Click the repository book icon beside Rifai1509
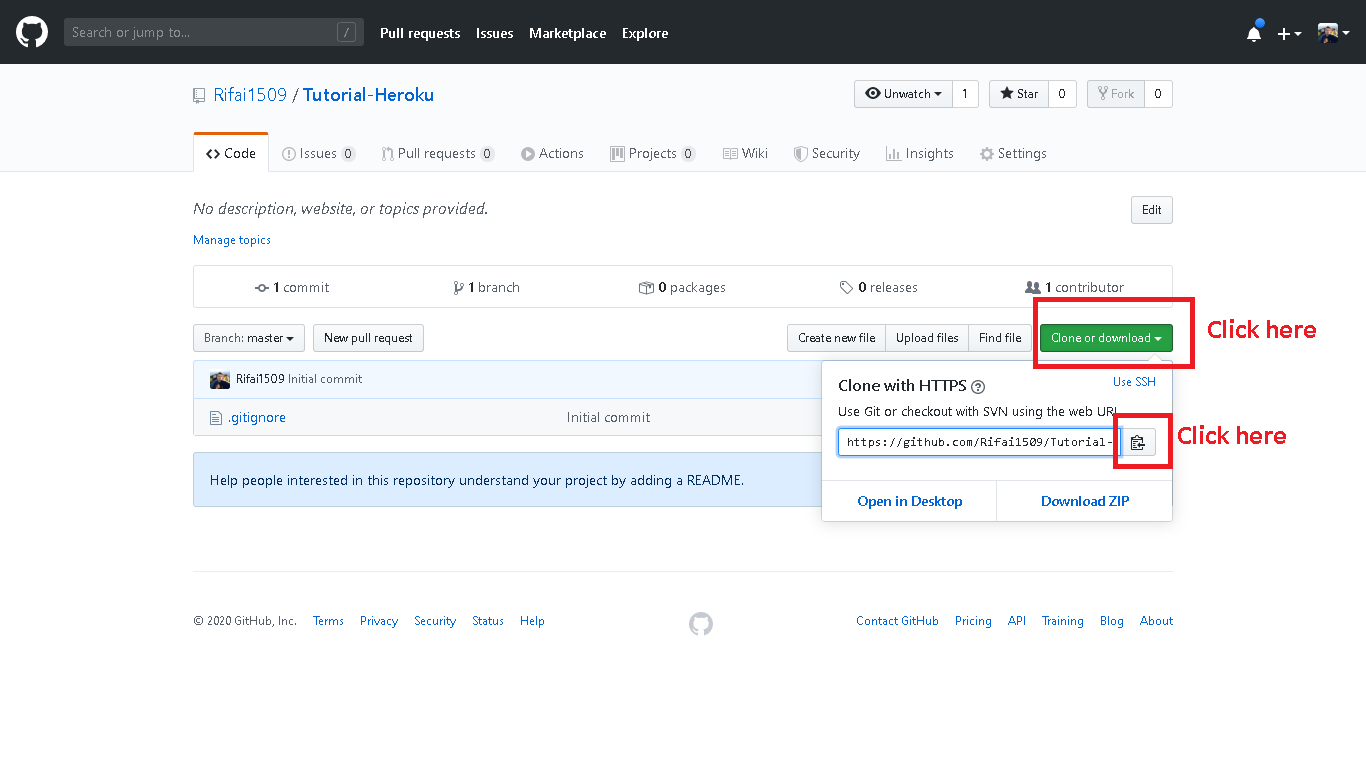The width and height of the screenshot is (1366, 768). click(198, 94)
